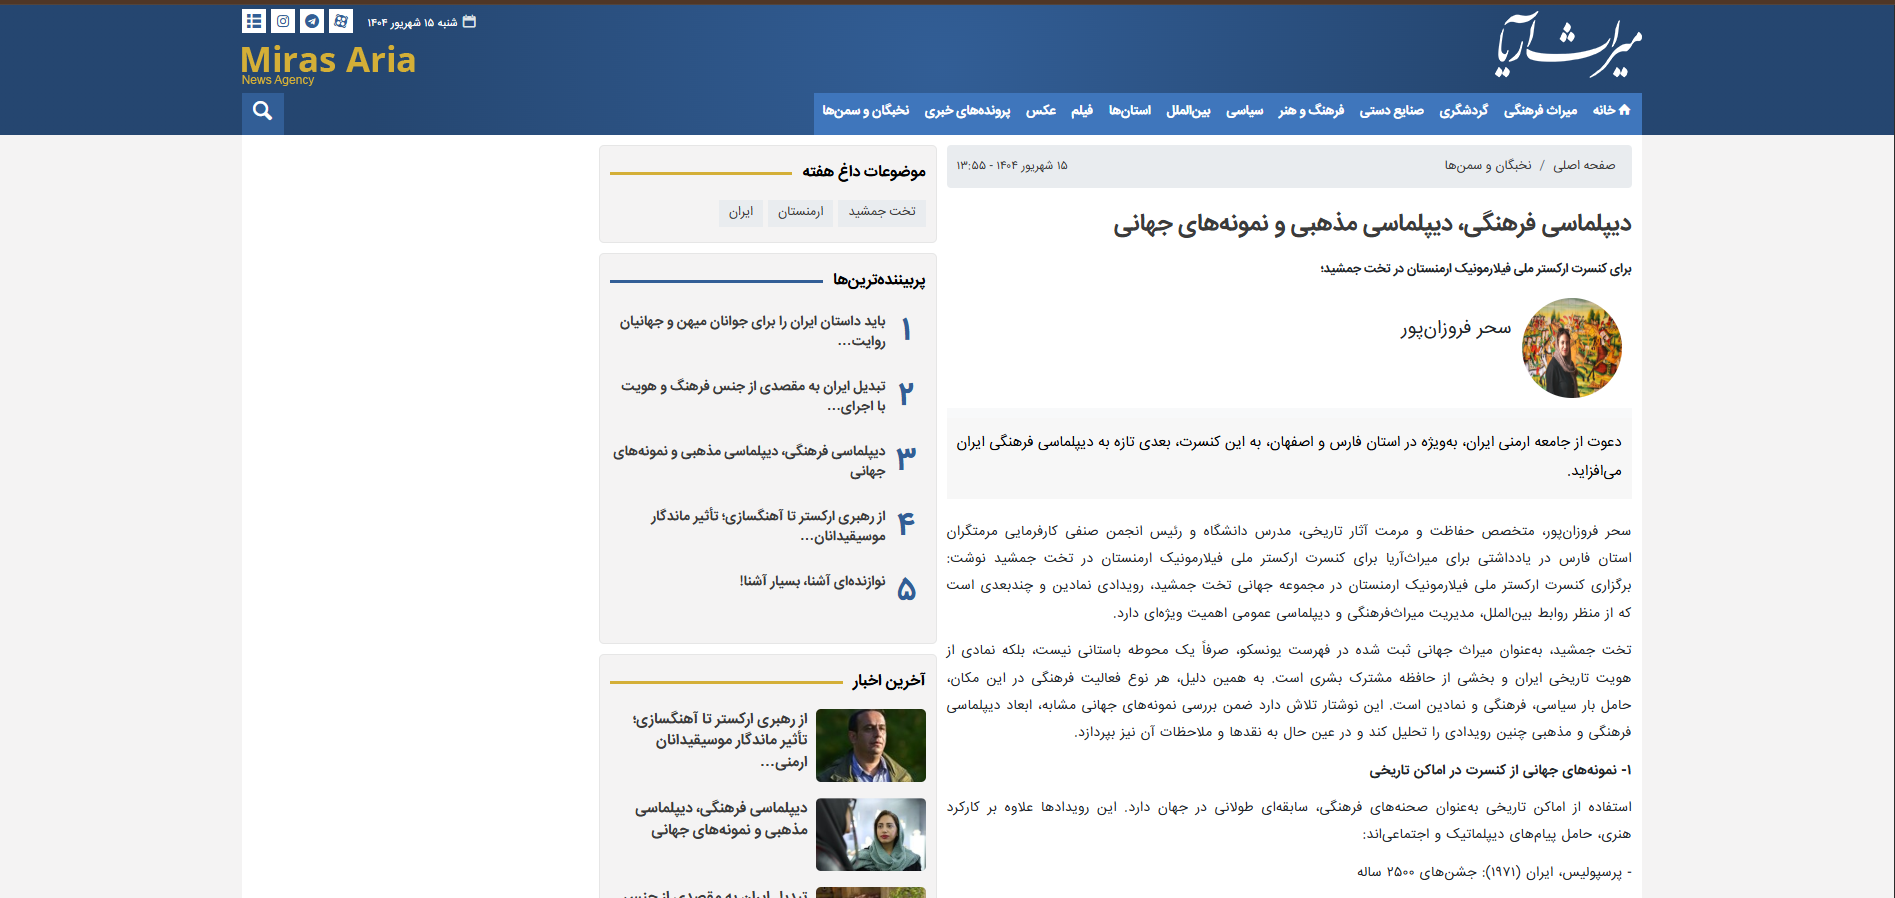Image resolution: width=1895 pixels, height=898 pixels.
Task: Open the list/archive icon in header
Action: click(x=254, y=21)
